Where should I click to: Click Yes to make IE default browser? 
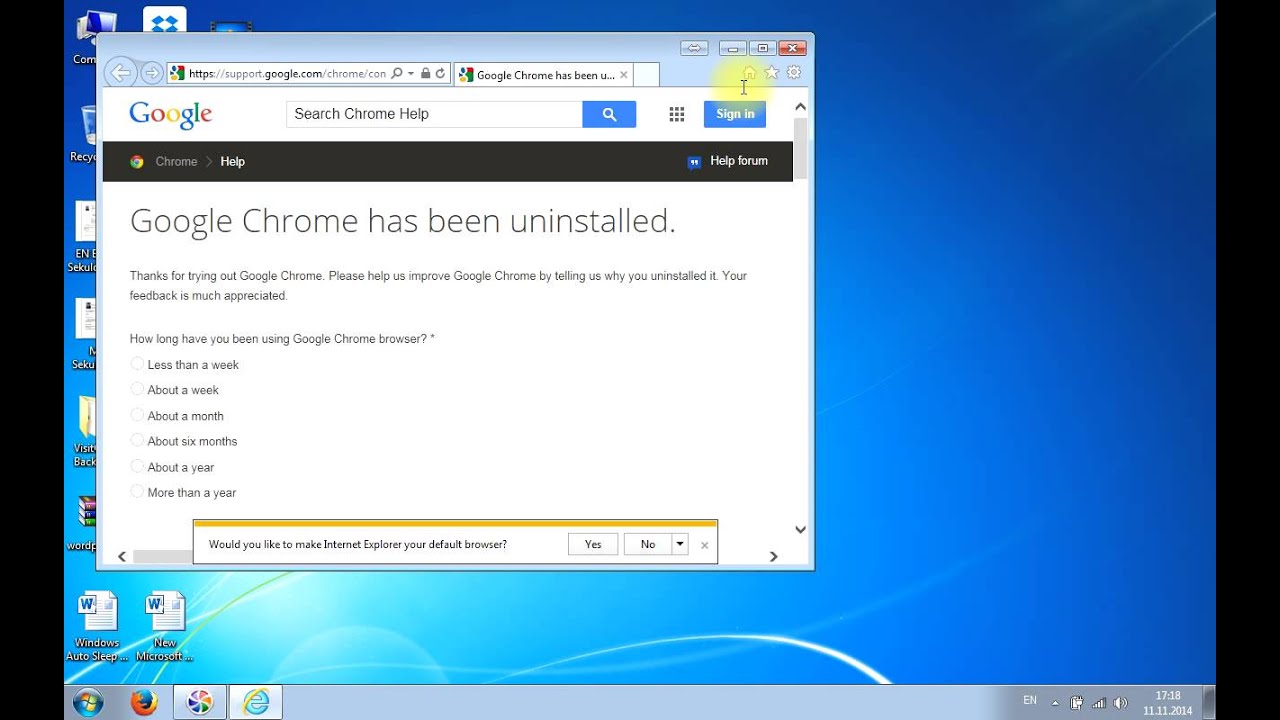coord(593,544)
